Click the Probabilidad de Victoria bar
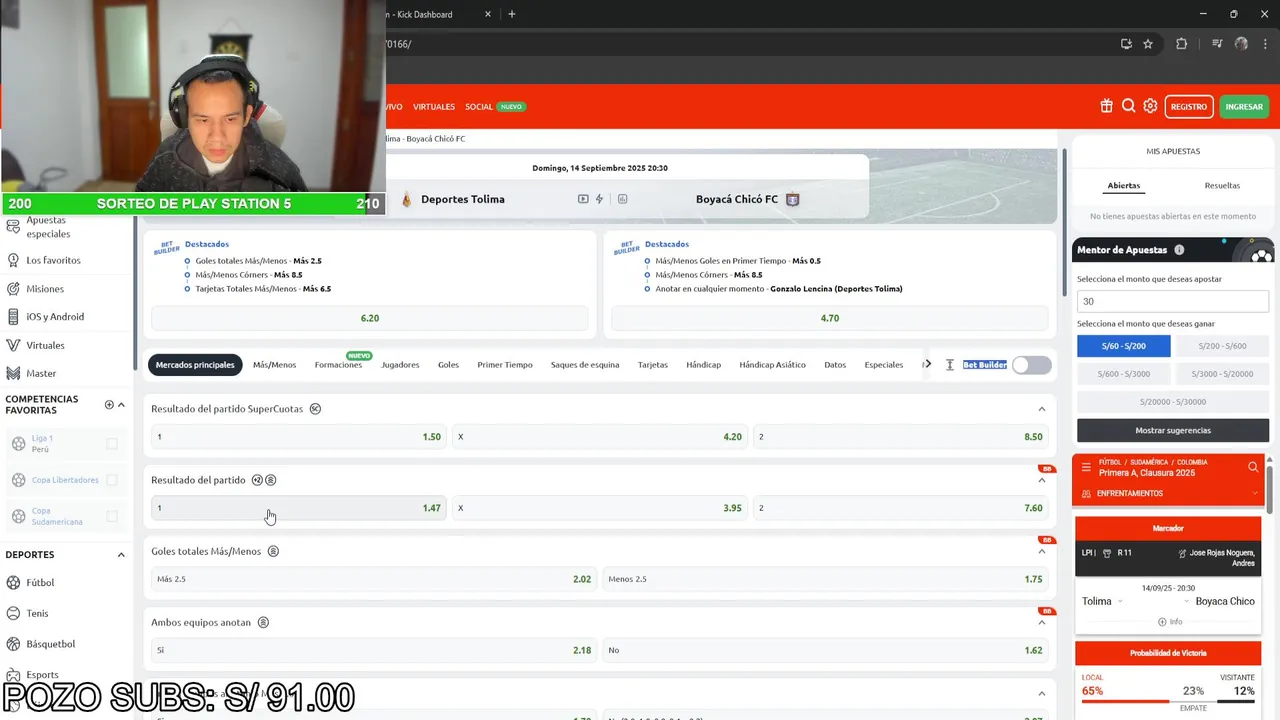Image resolution: width=1280 pixels, height=720 pixels. coord(1168,701)
